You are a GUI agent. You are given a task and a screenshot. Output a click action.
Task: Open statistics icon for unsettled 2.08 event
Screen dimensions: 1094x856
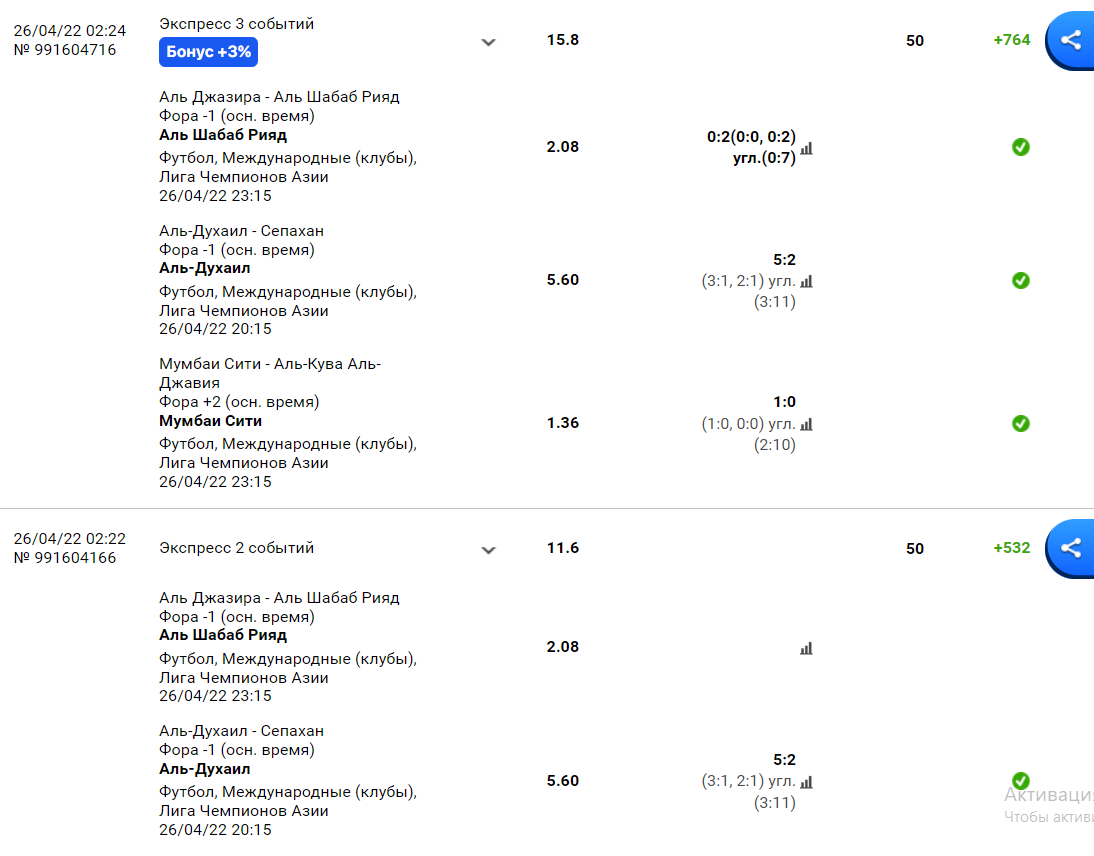click(x=807, y=648)
